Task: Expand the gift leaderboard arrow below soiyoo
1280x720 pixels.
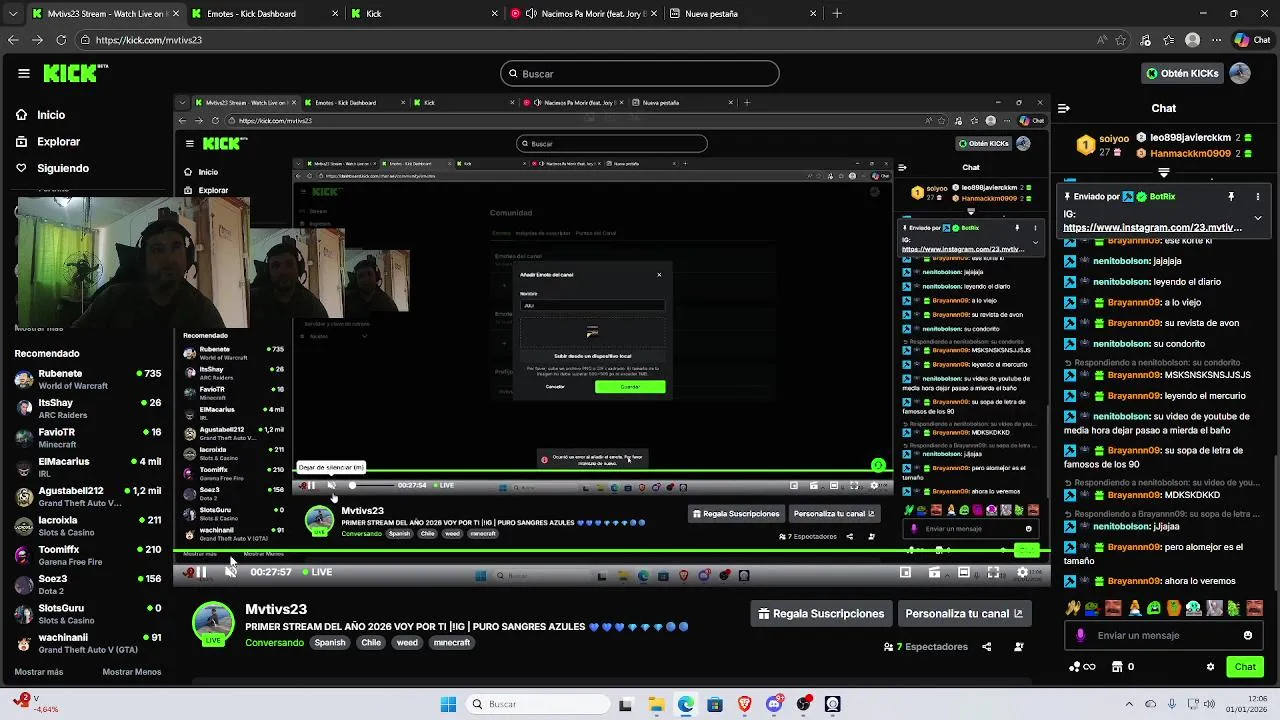Action: (1163, 173)
